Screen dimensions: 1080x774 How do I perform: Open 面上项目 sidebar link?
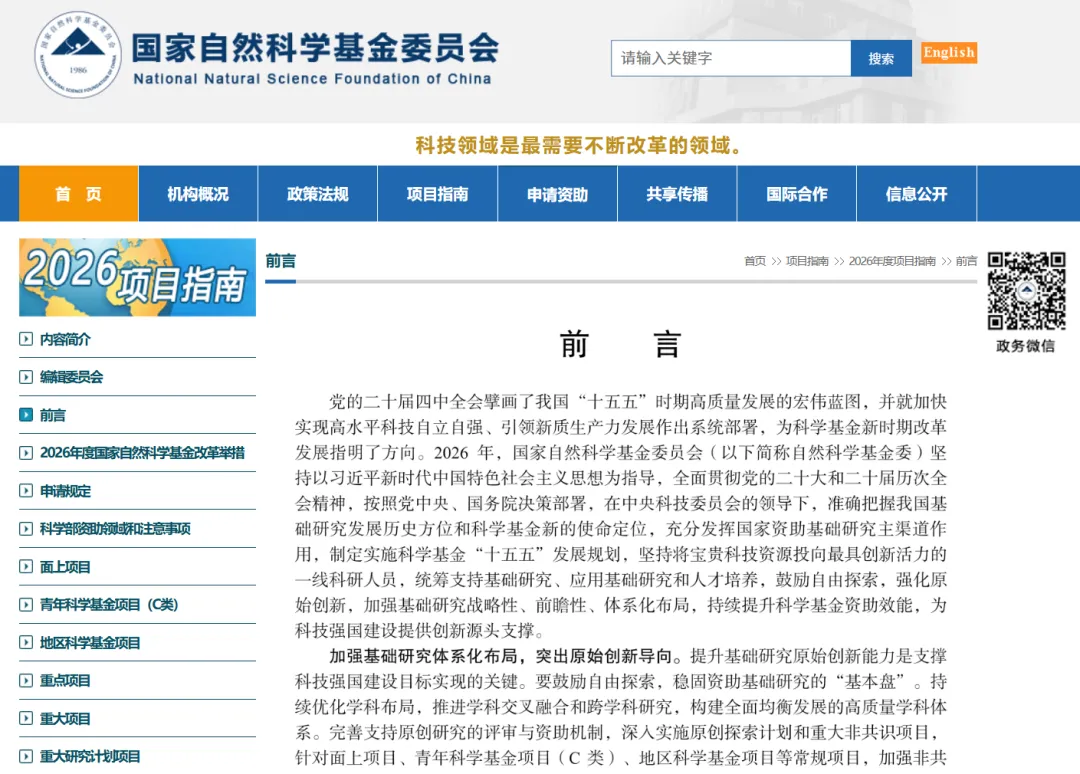pos(65,567)
